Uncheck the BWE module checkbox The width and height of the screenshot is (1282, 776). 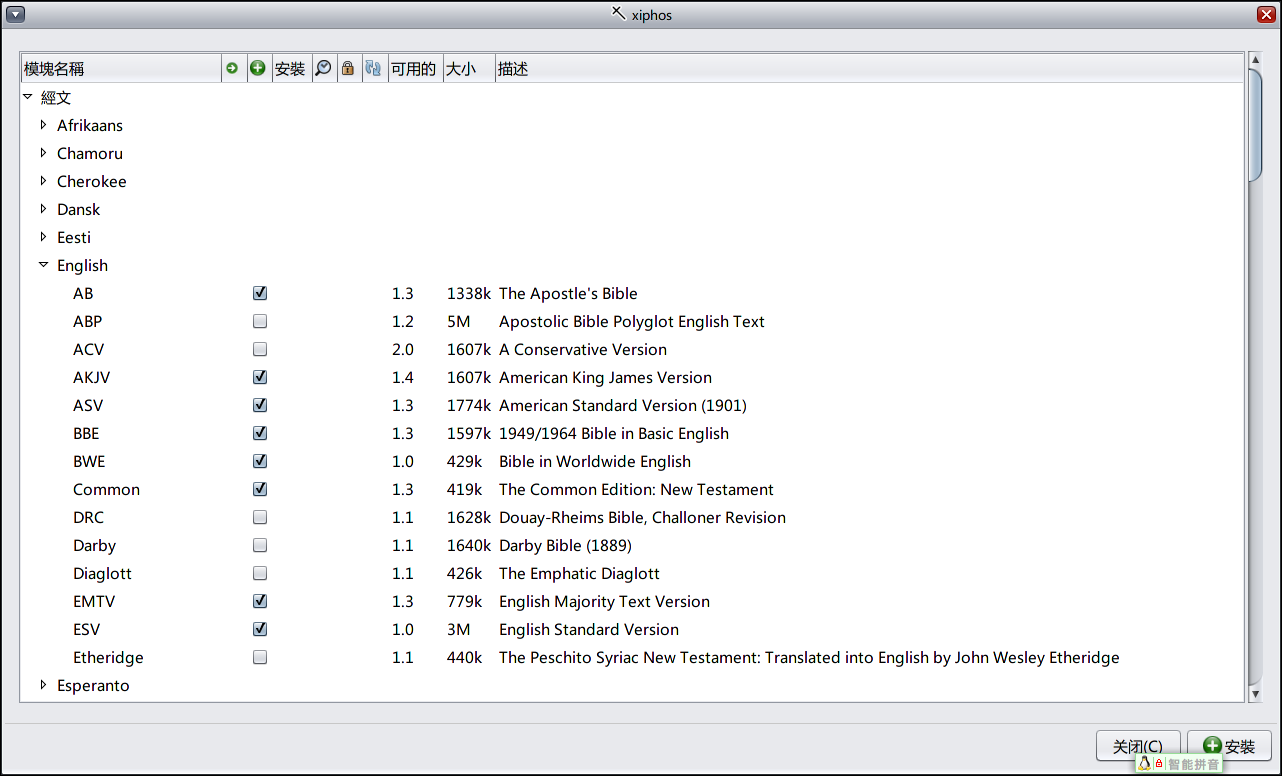pos(260,461)
